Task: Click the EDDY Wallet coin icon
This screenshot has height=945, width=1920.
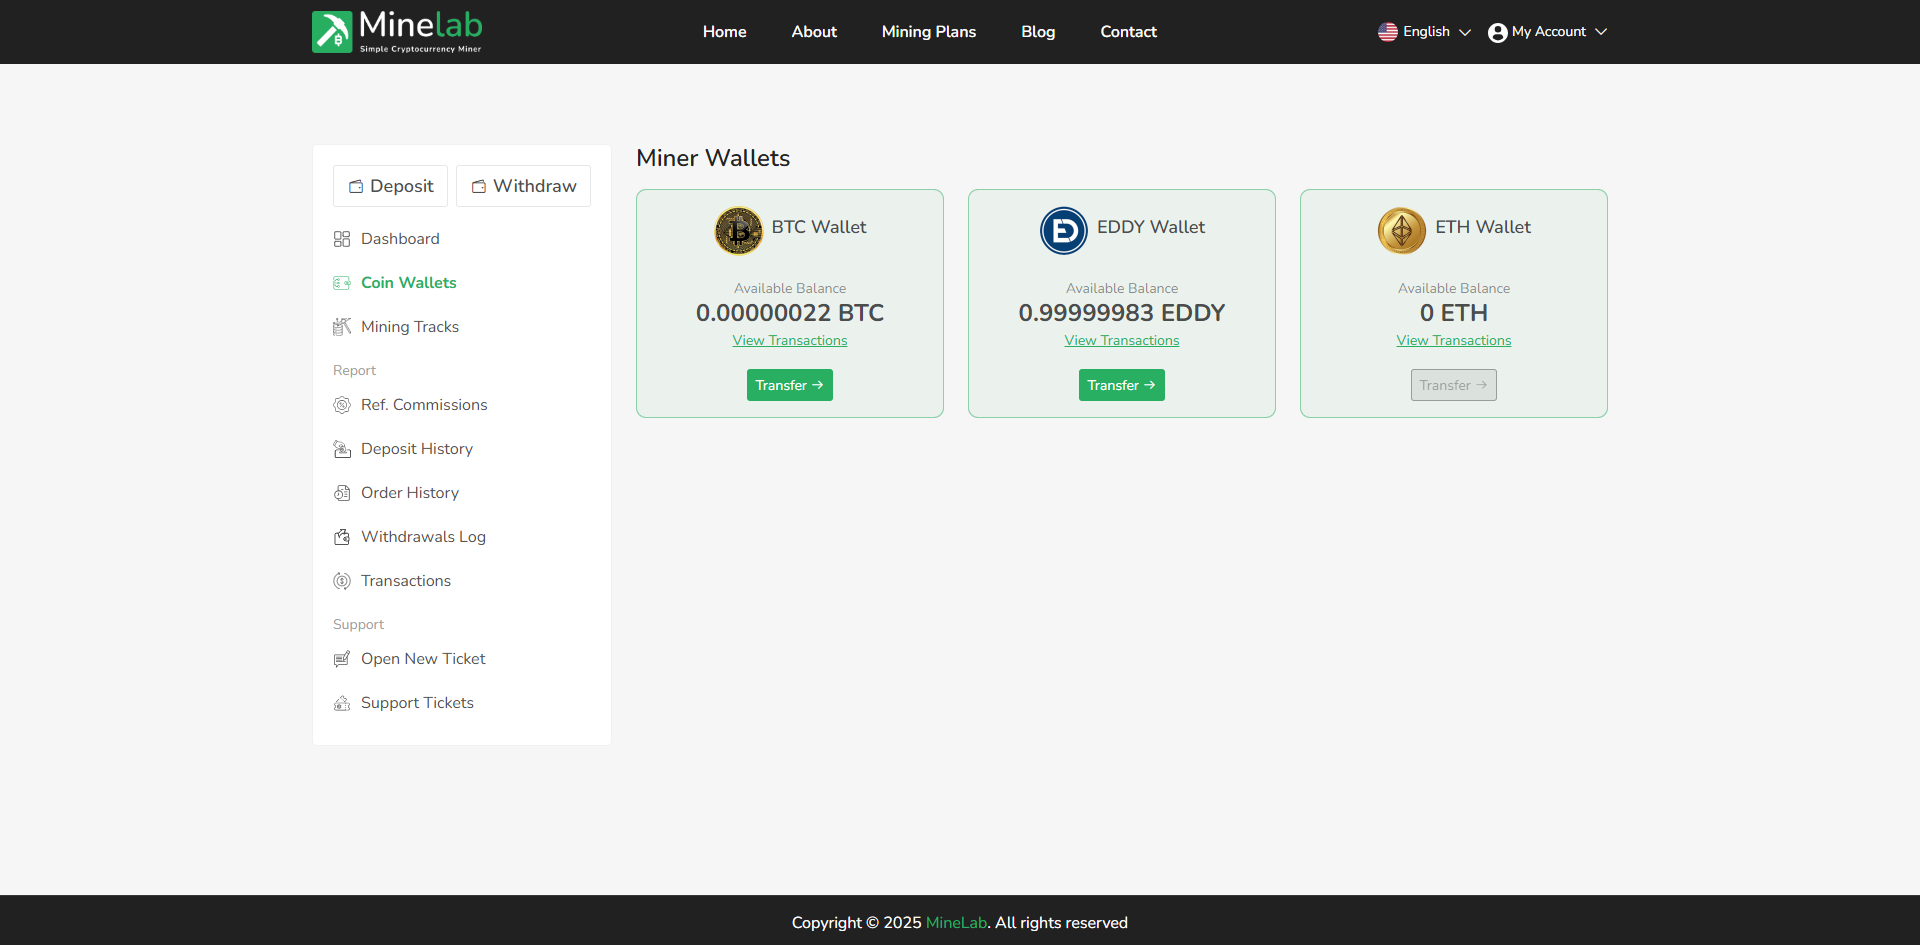Action: (1063, 230)
